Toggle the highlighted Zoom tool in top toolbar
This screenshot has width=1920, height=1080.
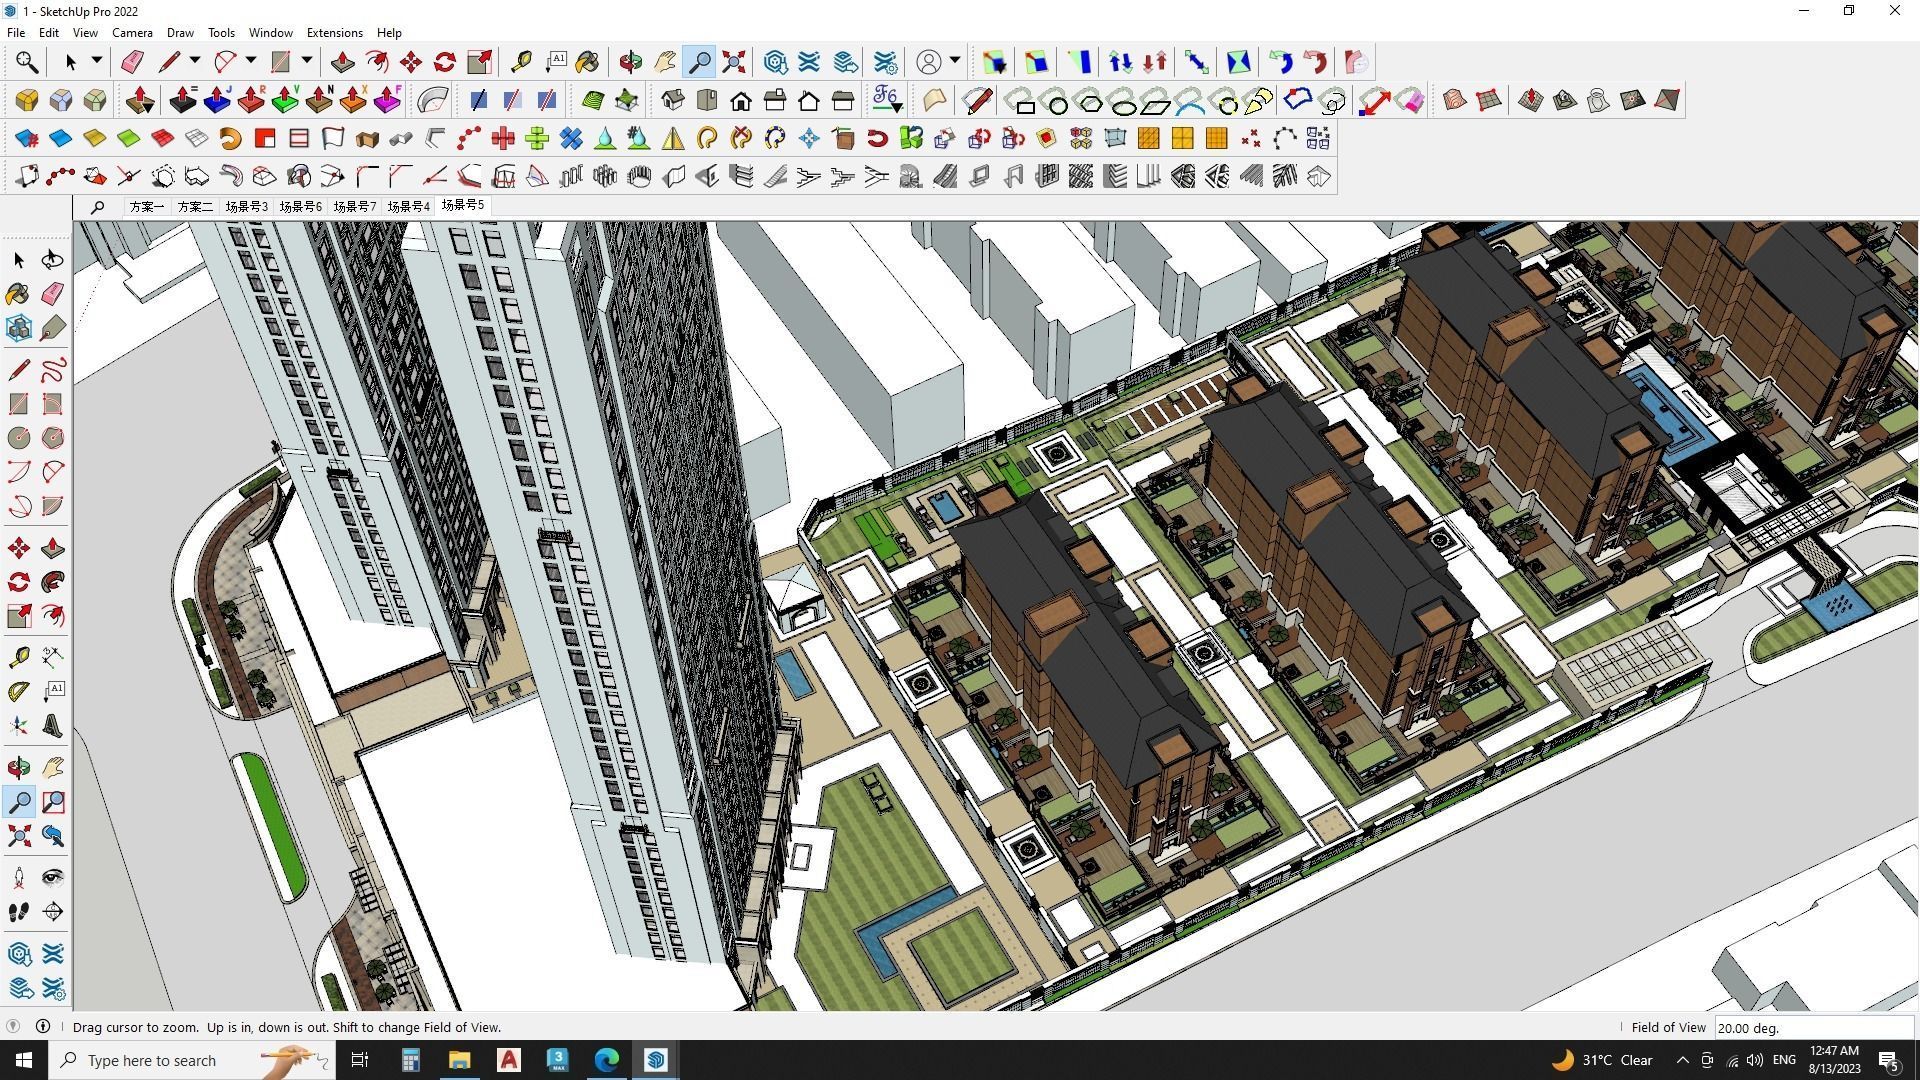click(x=700, y=62)
